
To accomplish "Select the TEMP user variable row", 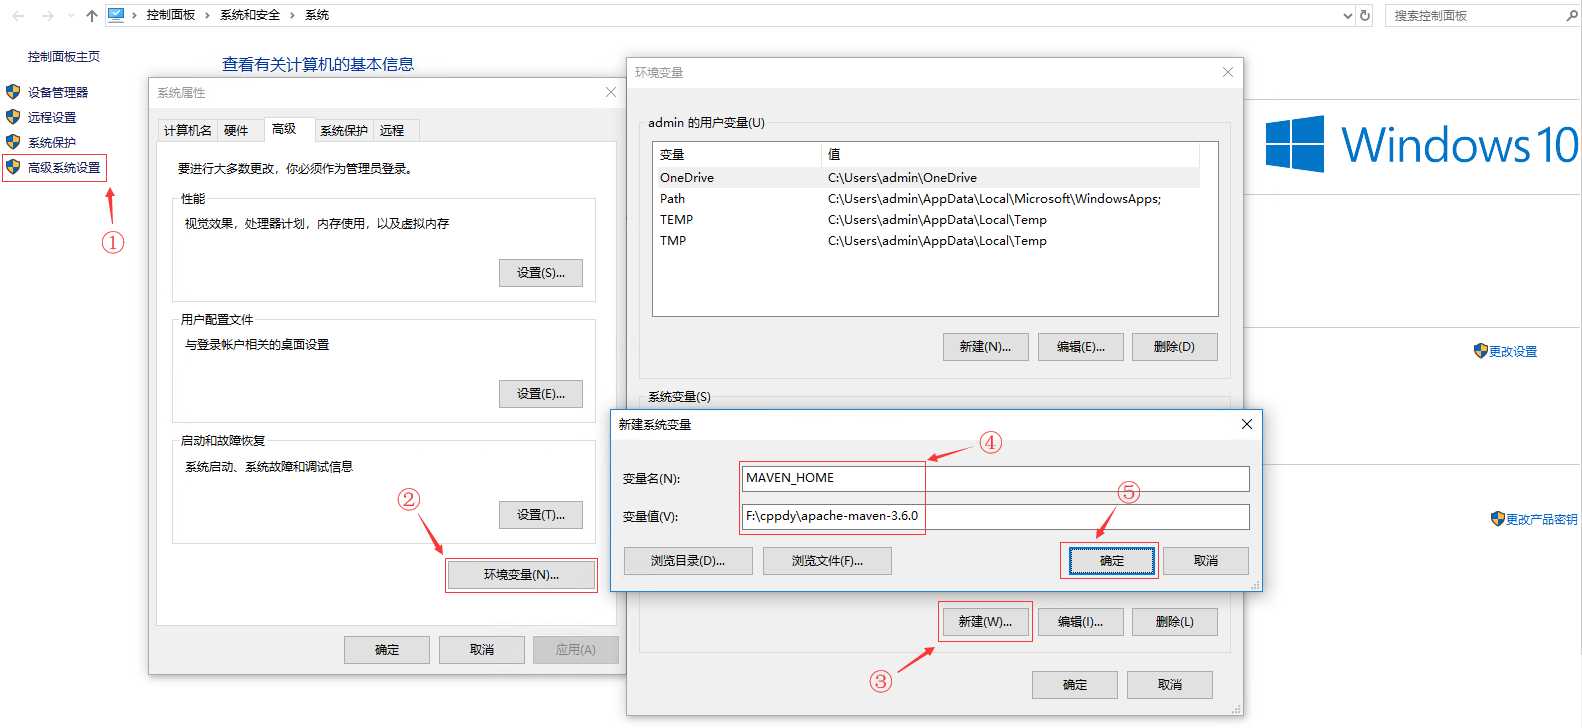I will tap(926, 220).
